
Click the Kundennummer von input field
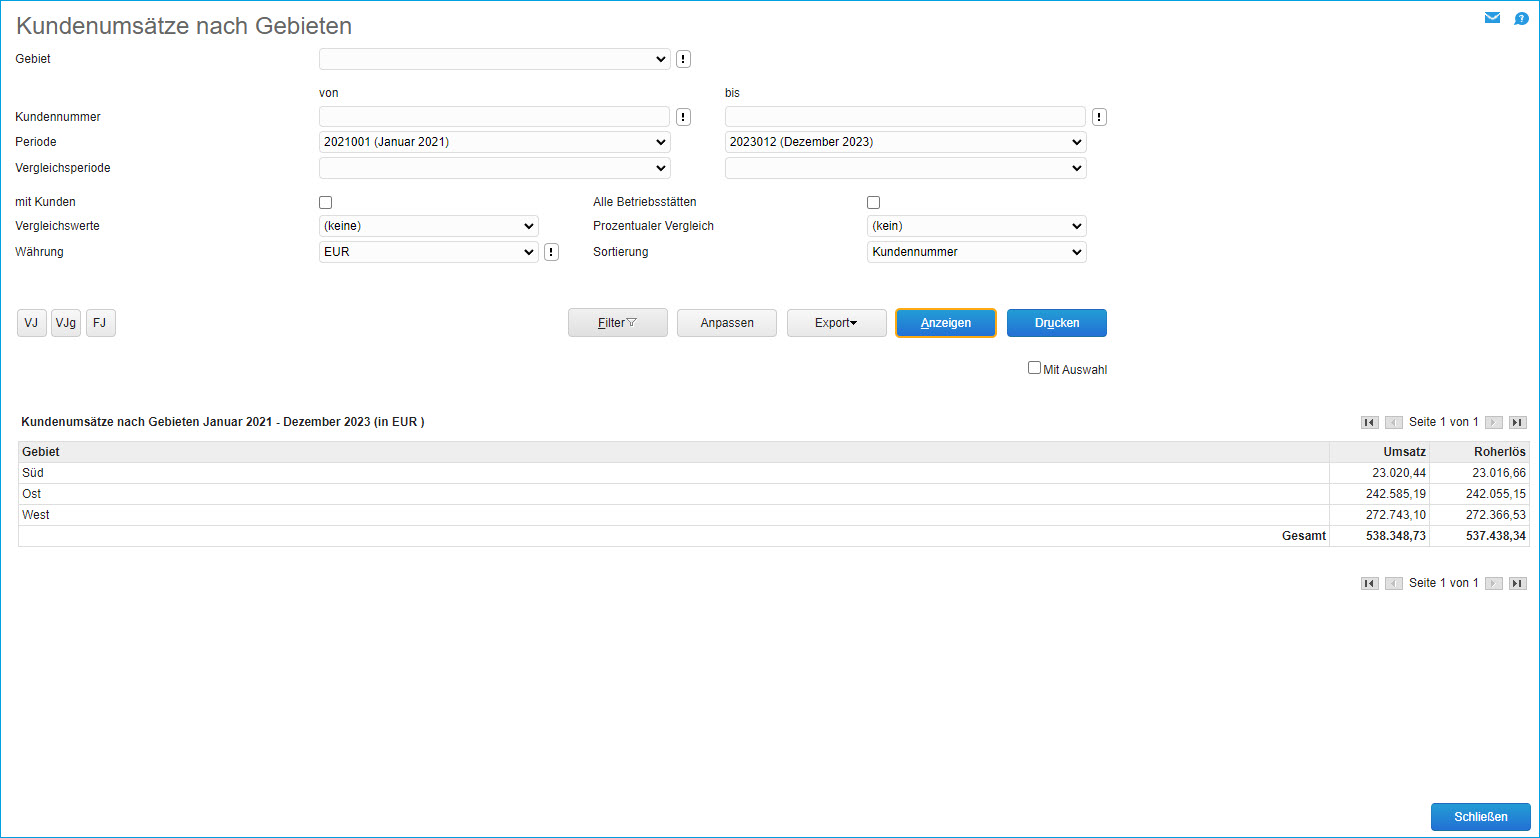tap(494, 117)
